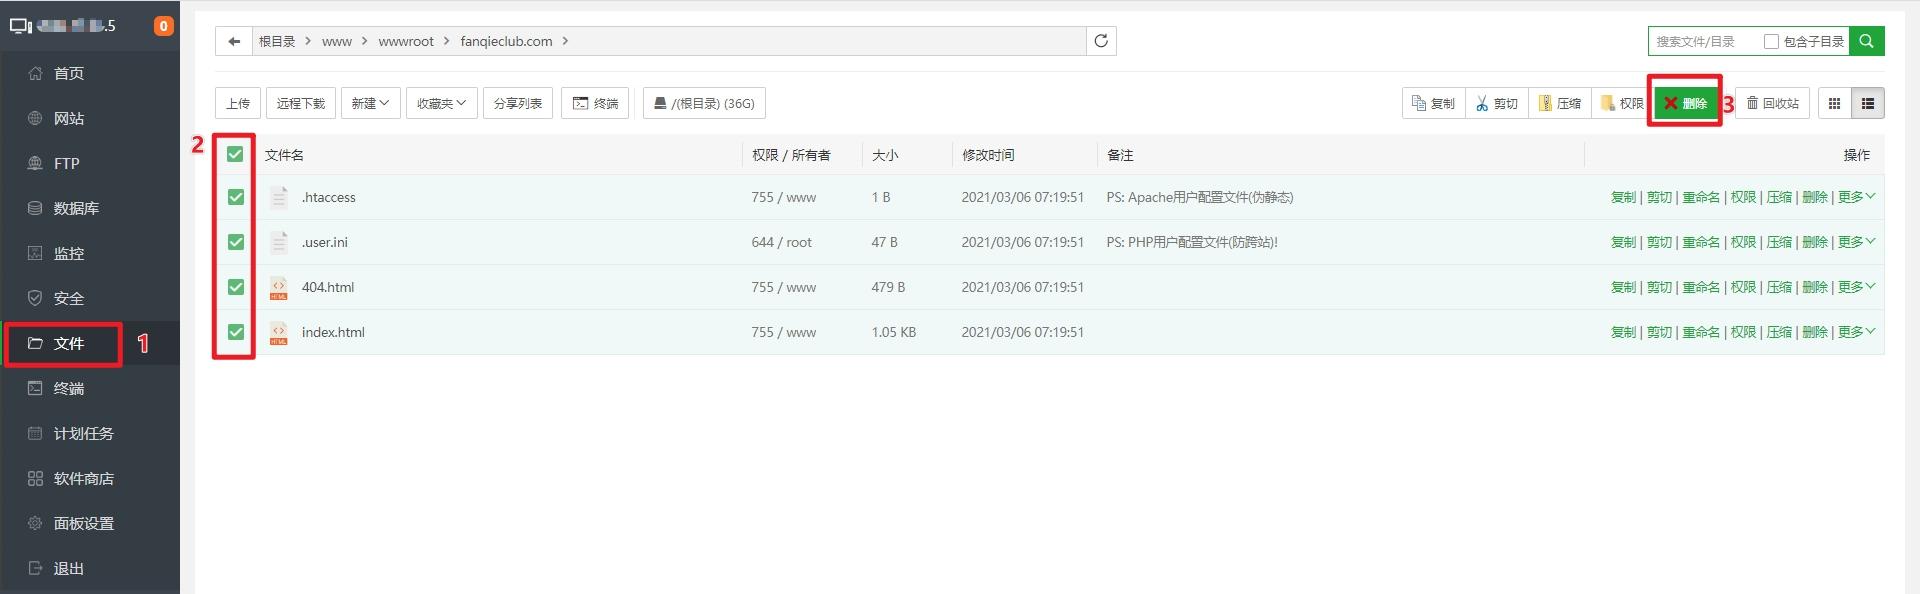Click the green 删除 delete toolbar button
The width and height of the screenshot is (1920, 594).
[1685, 103]
